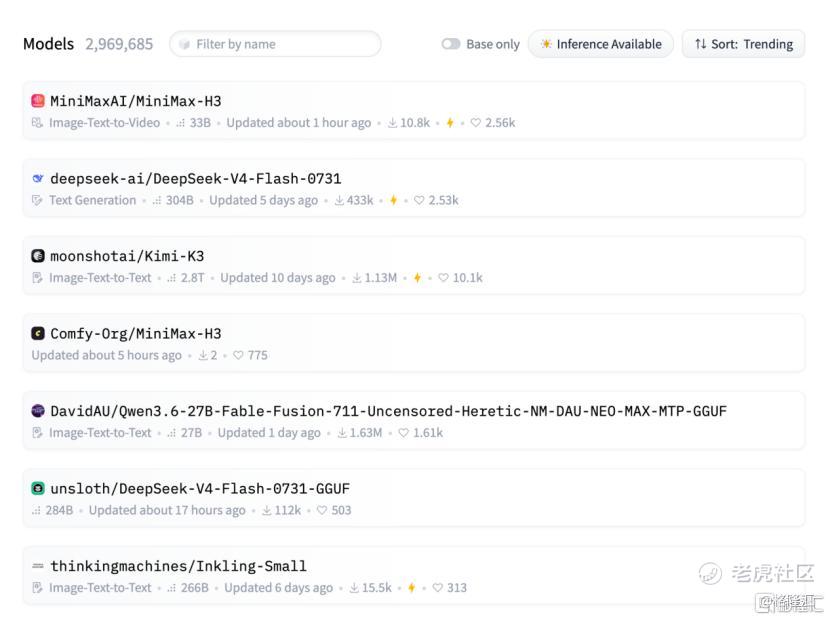Open MiniMaxAI/MiniMax-H3 model link

point(136,101)
